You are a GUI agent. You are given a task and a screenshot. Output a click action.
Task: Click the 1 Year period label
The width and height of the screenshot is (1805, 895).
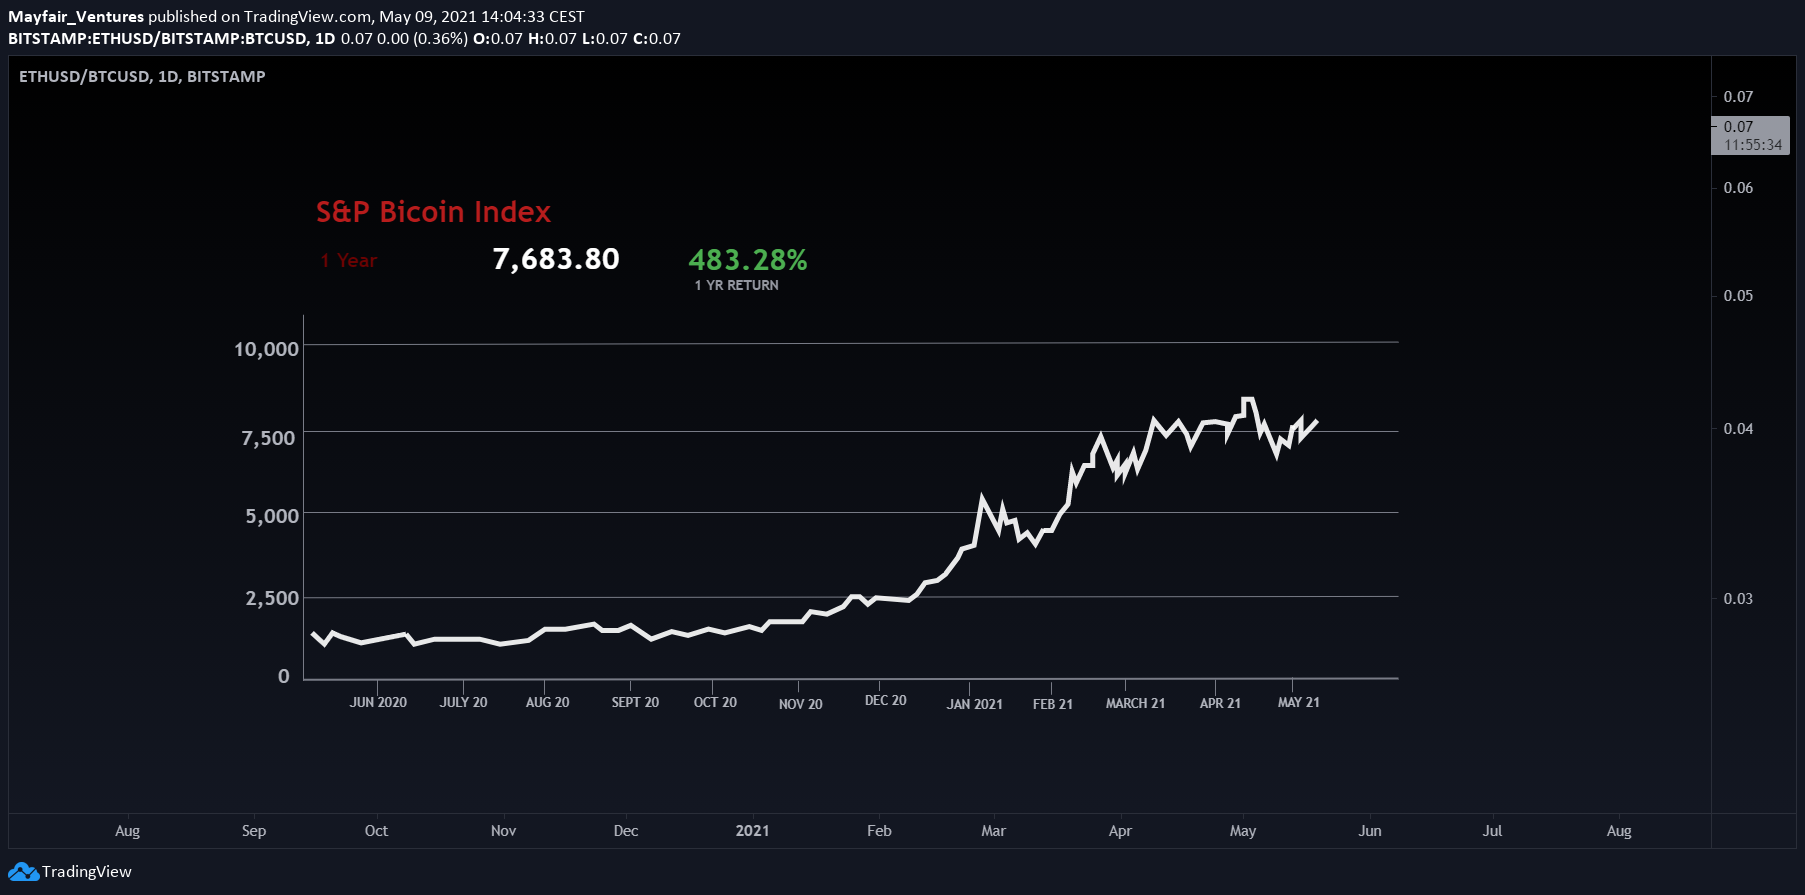349,261
